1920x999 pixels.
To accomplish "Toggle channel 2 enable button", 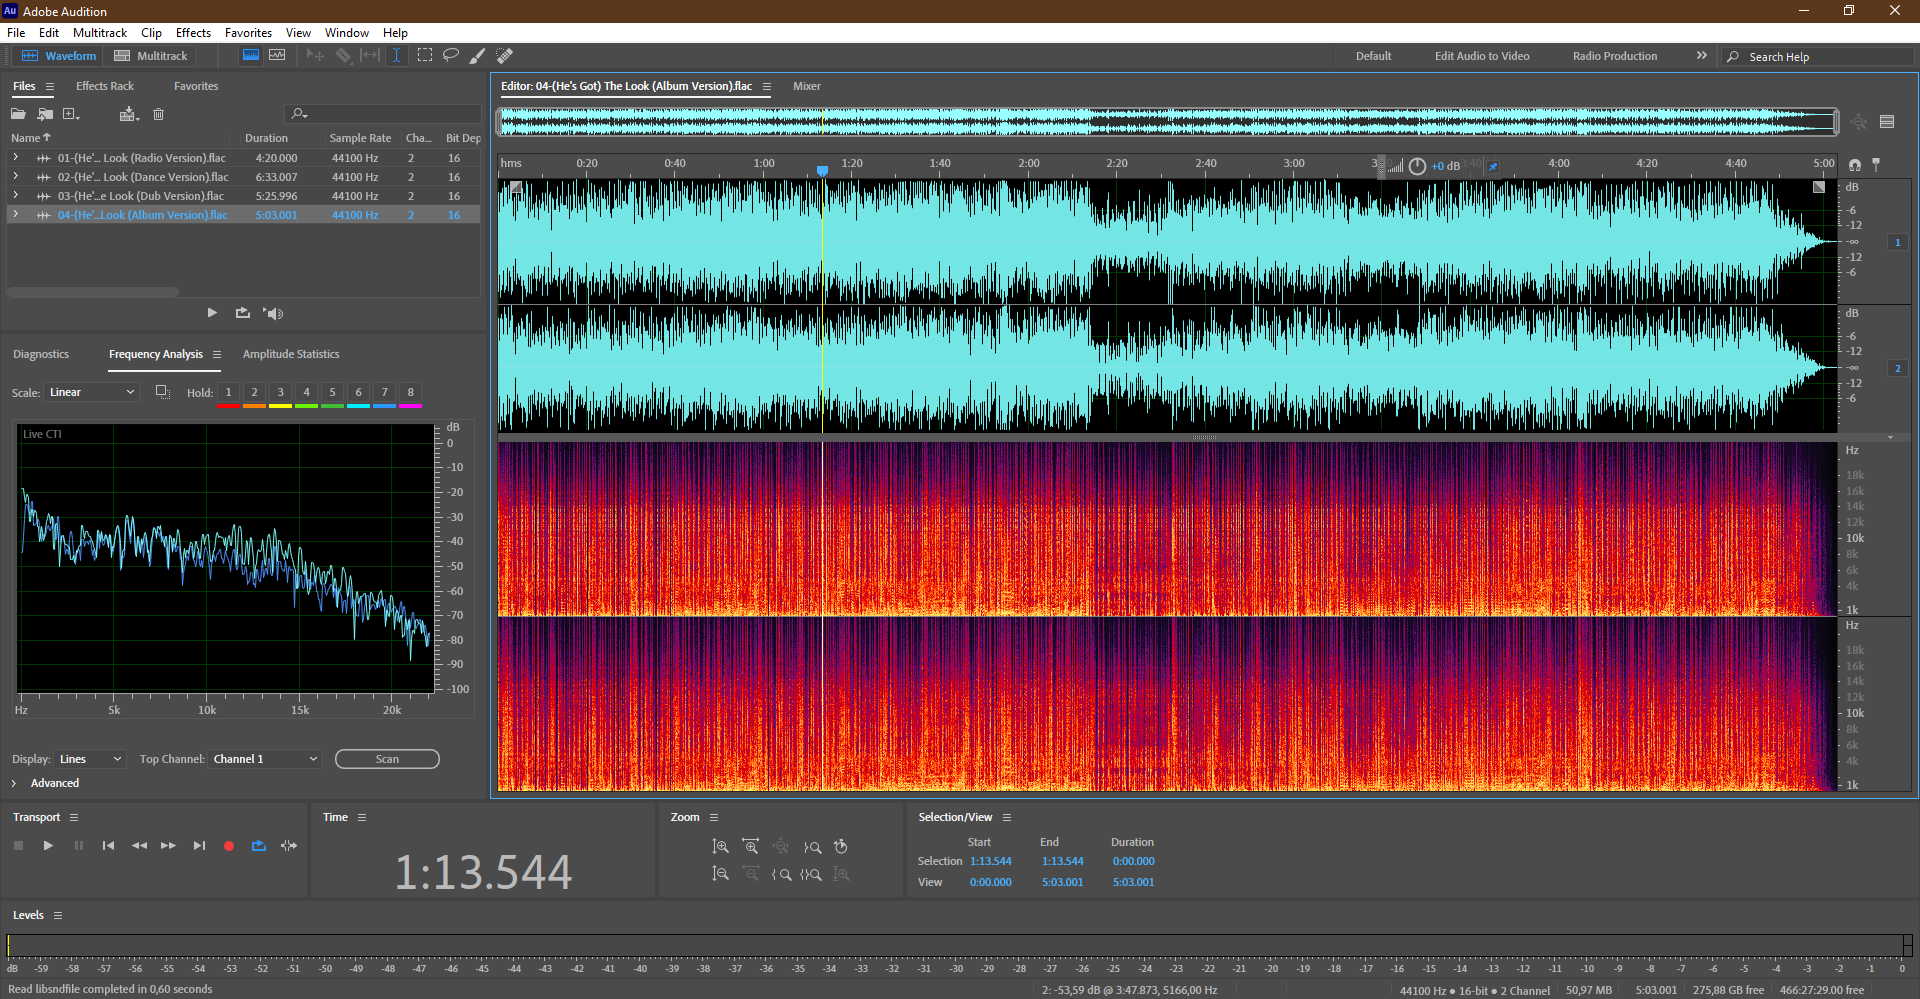I will click(1897, 369).
